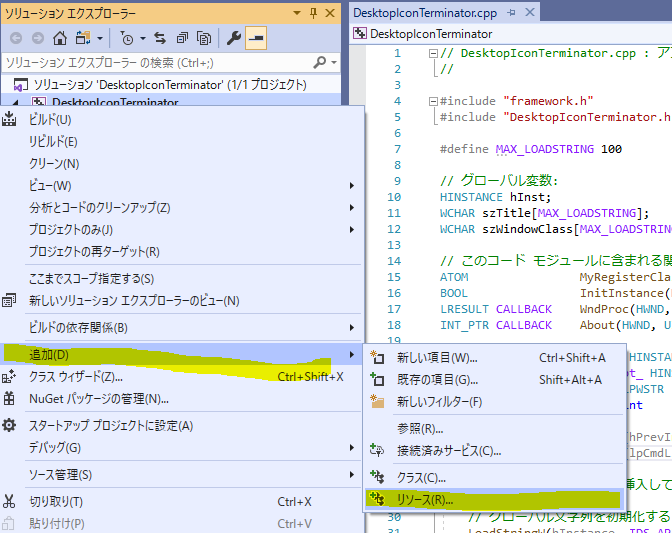Click the gear icon beside スタートアップ プロジェクトに設定
This screenshot has width=672, height=533.
9,425
